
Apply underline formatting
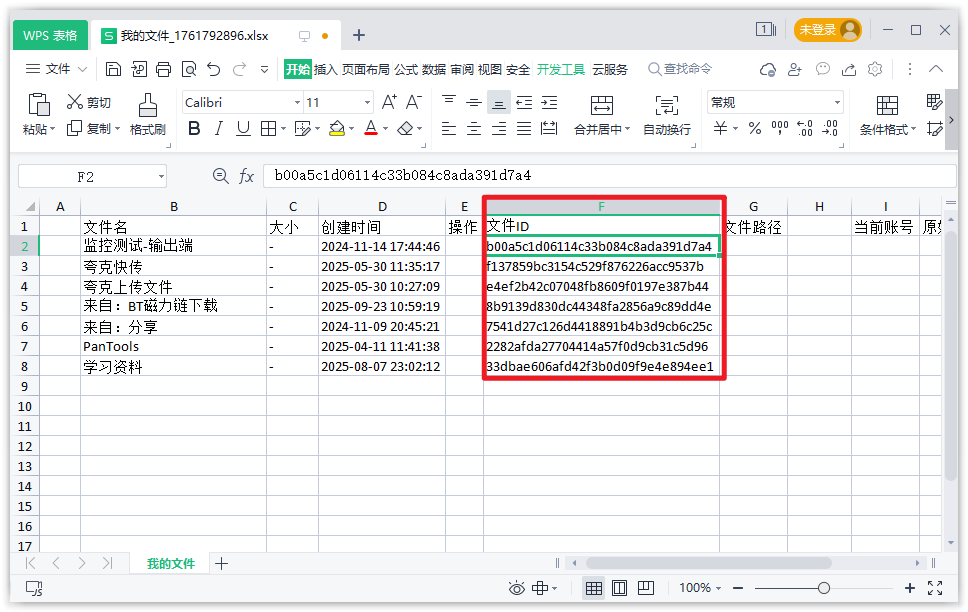coord(243,129)
